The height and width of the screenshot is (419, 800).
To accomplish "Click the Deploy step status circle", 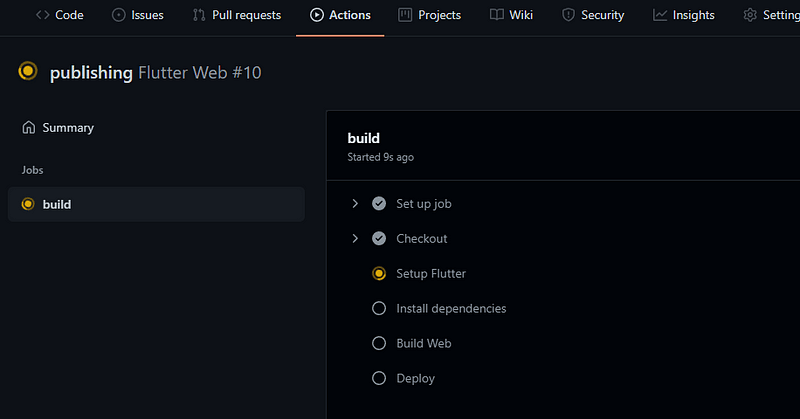I will [x=379, y=378].
